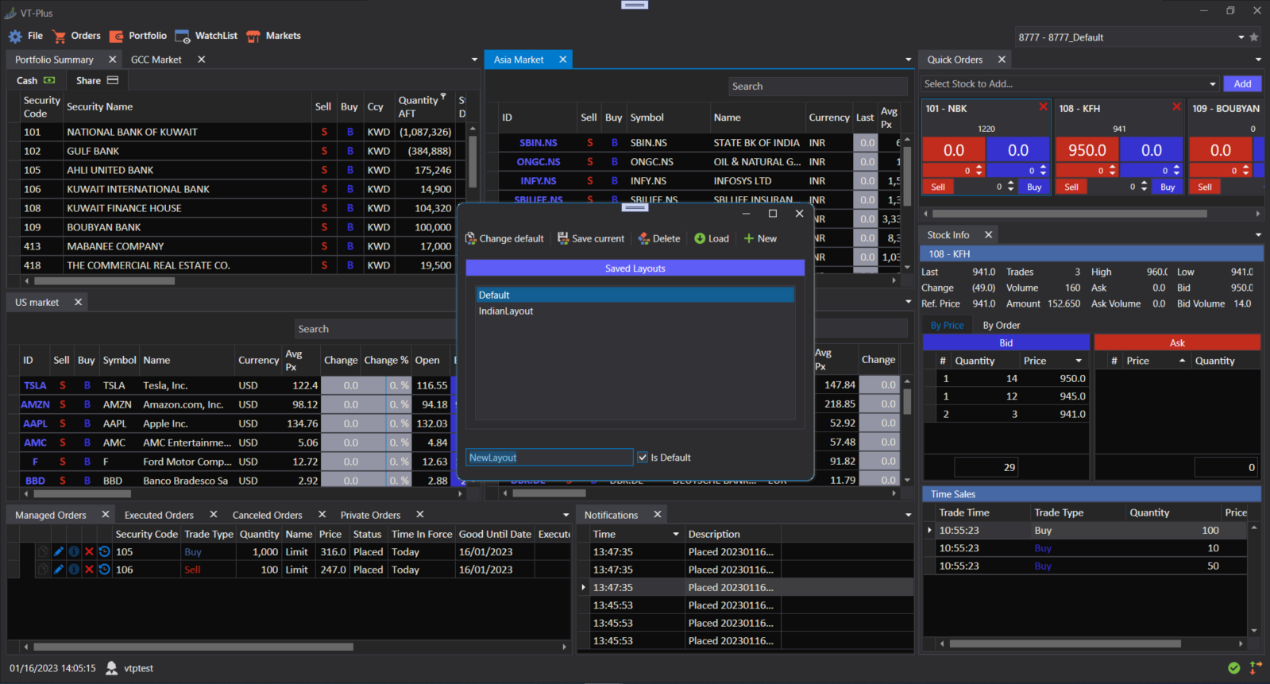Click the NewLayout name input field
The width and height of the screenshot is (1270, 684).
click(549, 458)
